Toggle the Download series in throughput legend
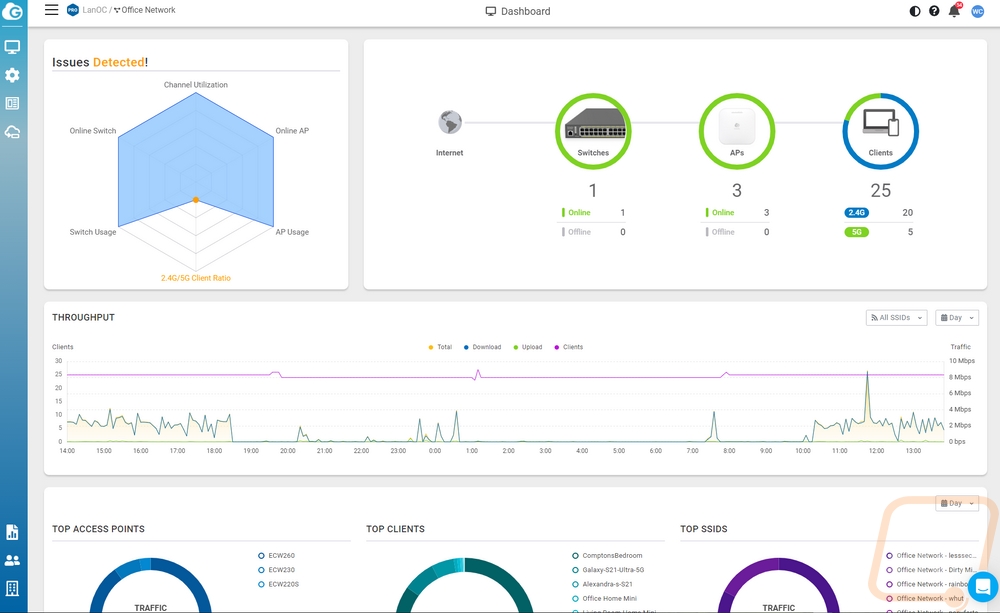The width and height of the screenshot is (1000, 613). [x=482, y=347]
